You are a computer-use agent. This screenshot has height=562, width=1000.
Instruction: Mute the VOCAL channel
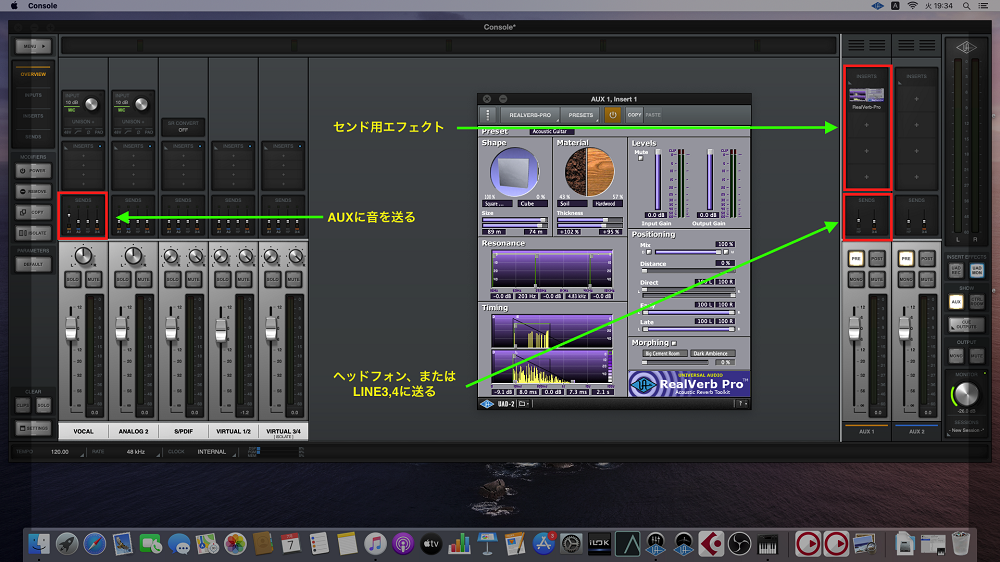coord(93,279)
